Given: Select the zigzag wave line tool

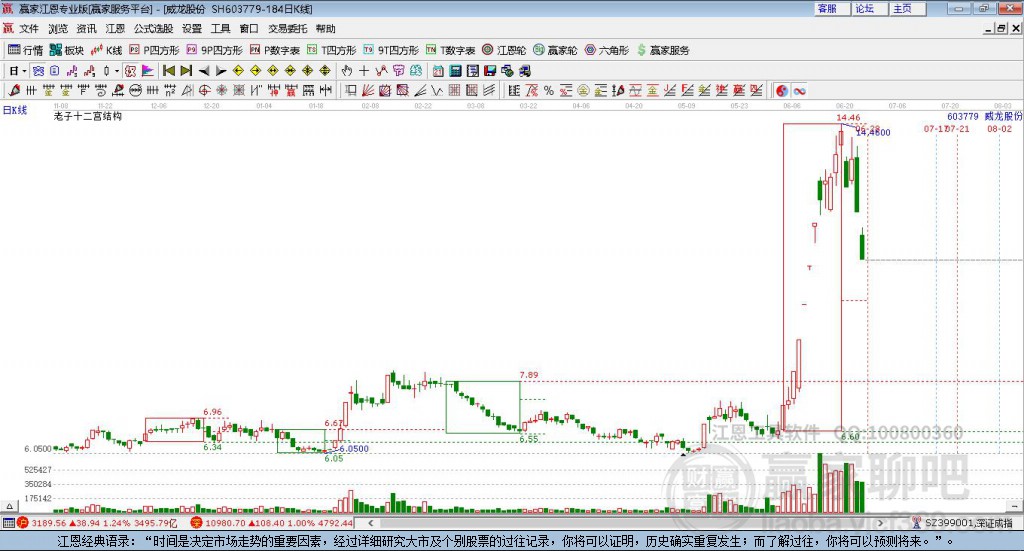Looking at the screenshot, I should click(x=437, y=91).
